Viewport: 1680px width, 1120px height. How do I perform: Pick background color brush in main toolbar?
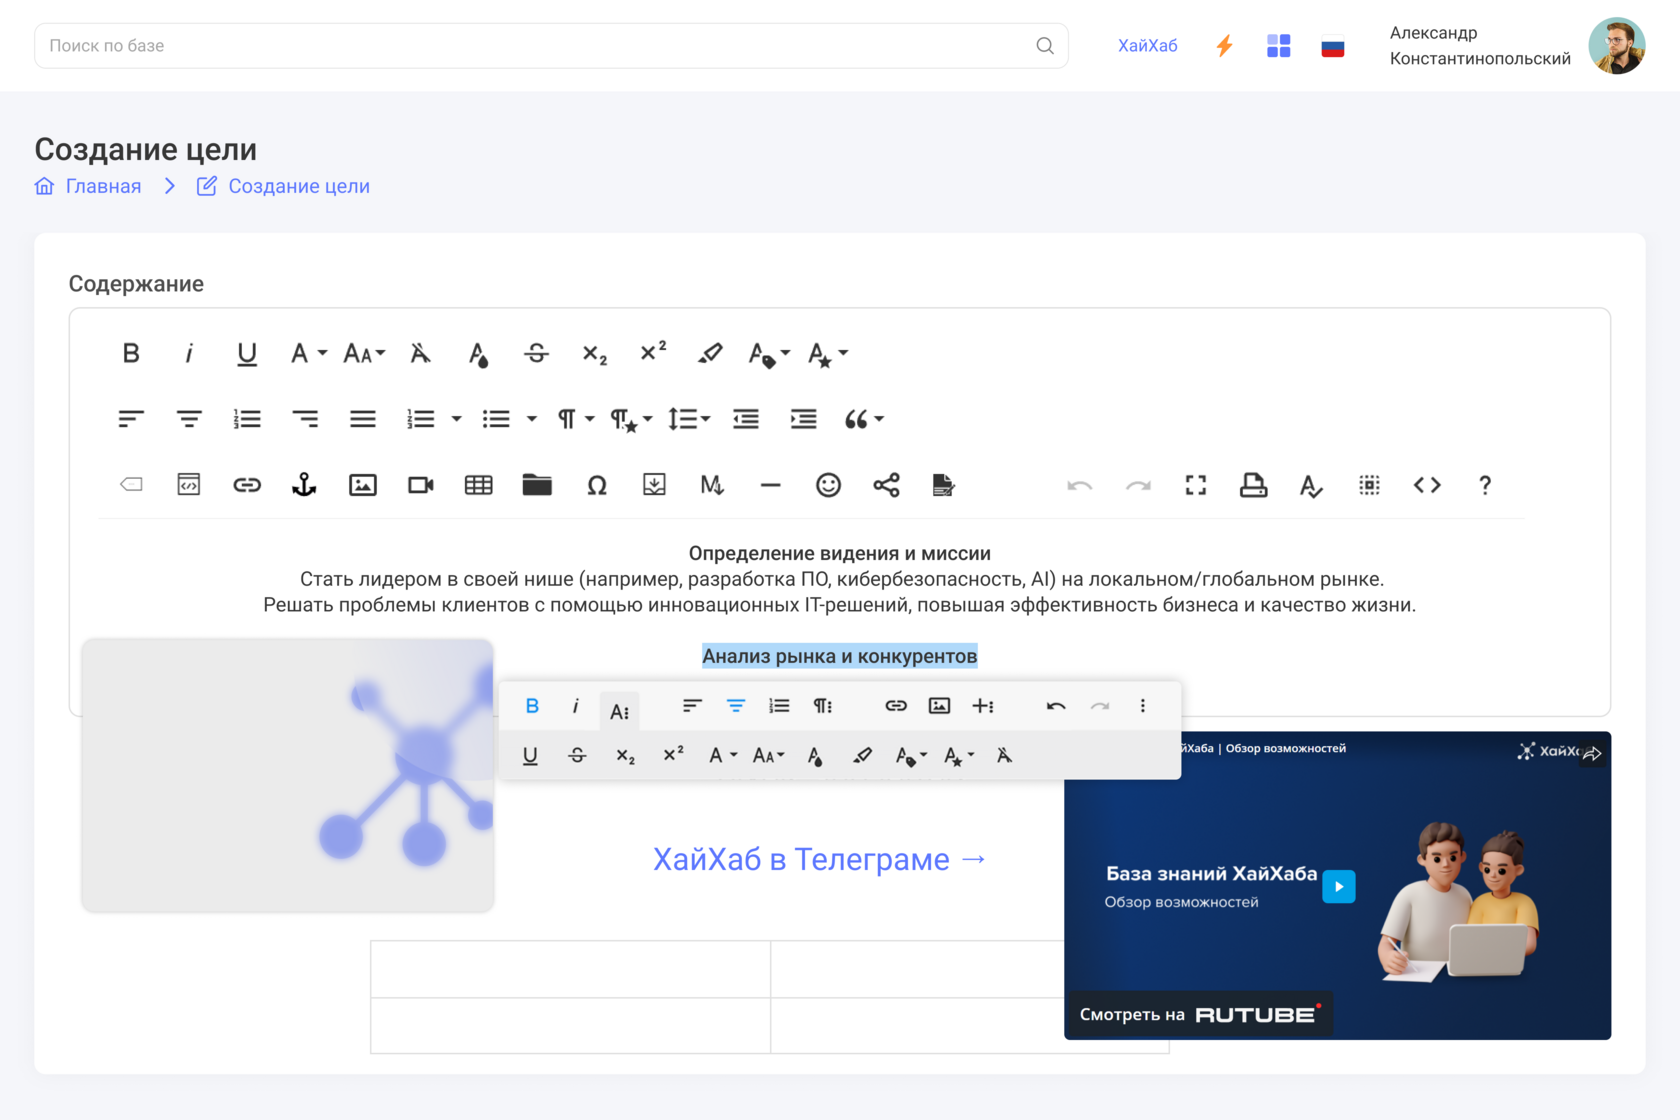(711, 353)
